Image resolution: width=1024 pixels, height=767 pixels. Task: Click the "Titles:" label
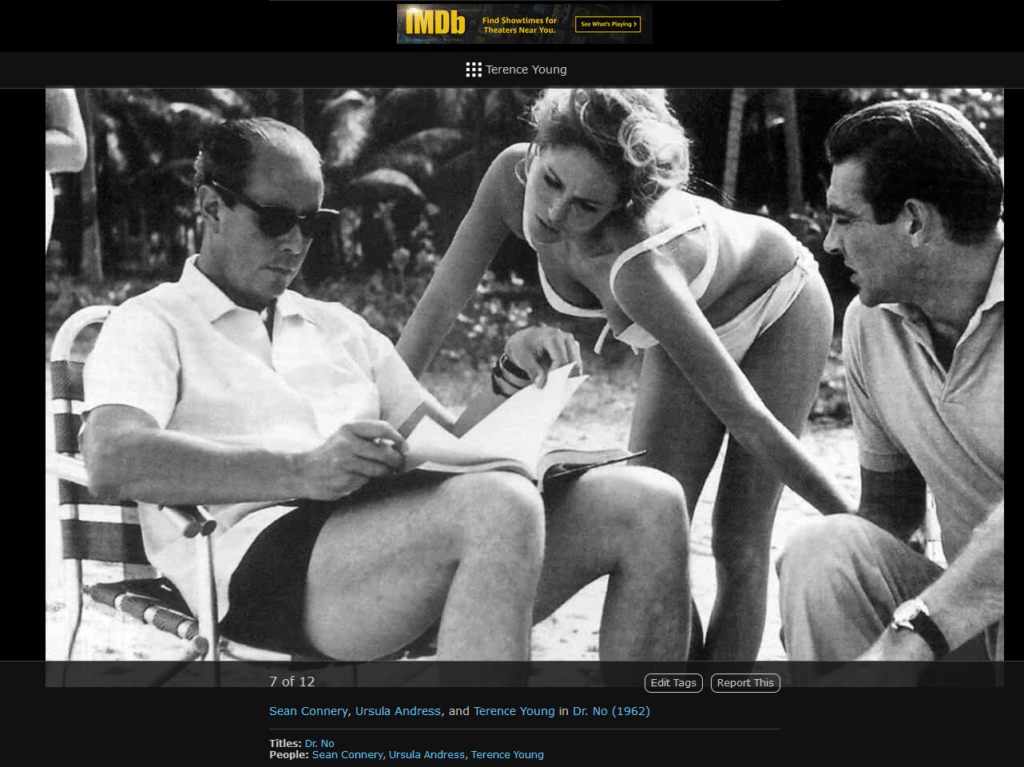285,743
